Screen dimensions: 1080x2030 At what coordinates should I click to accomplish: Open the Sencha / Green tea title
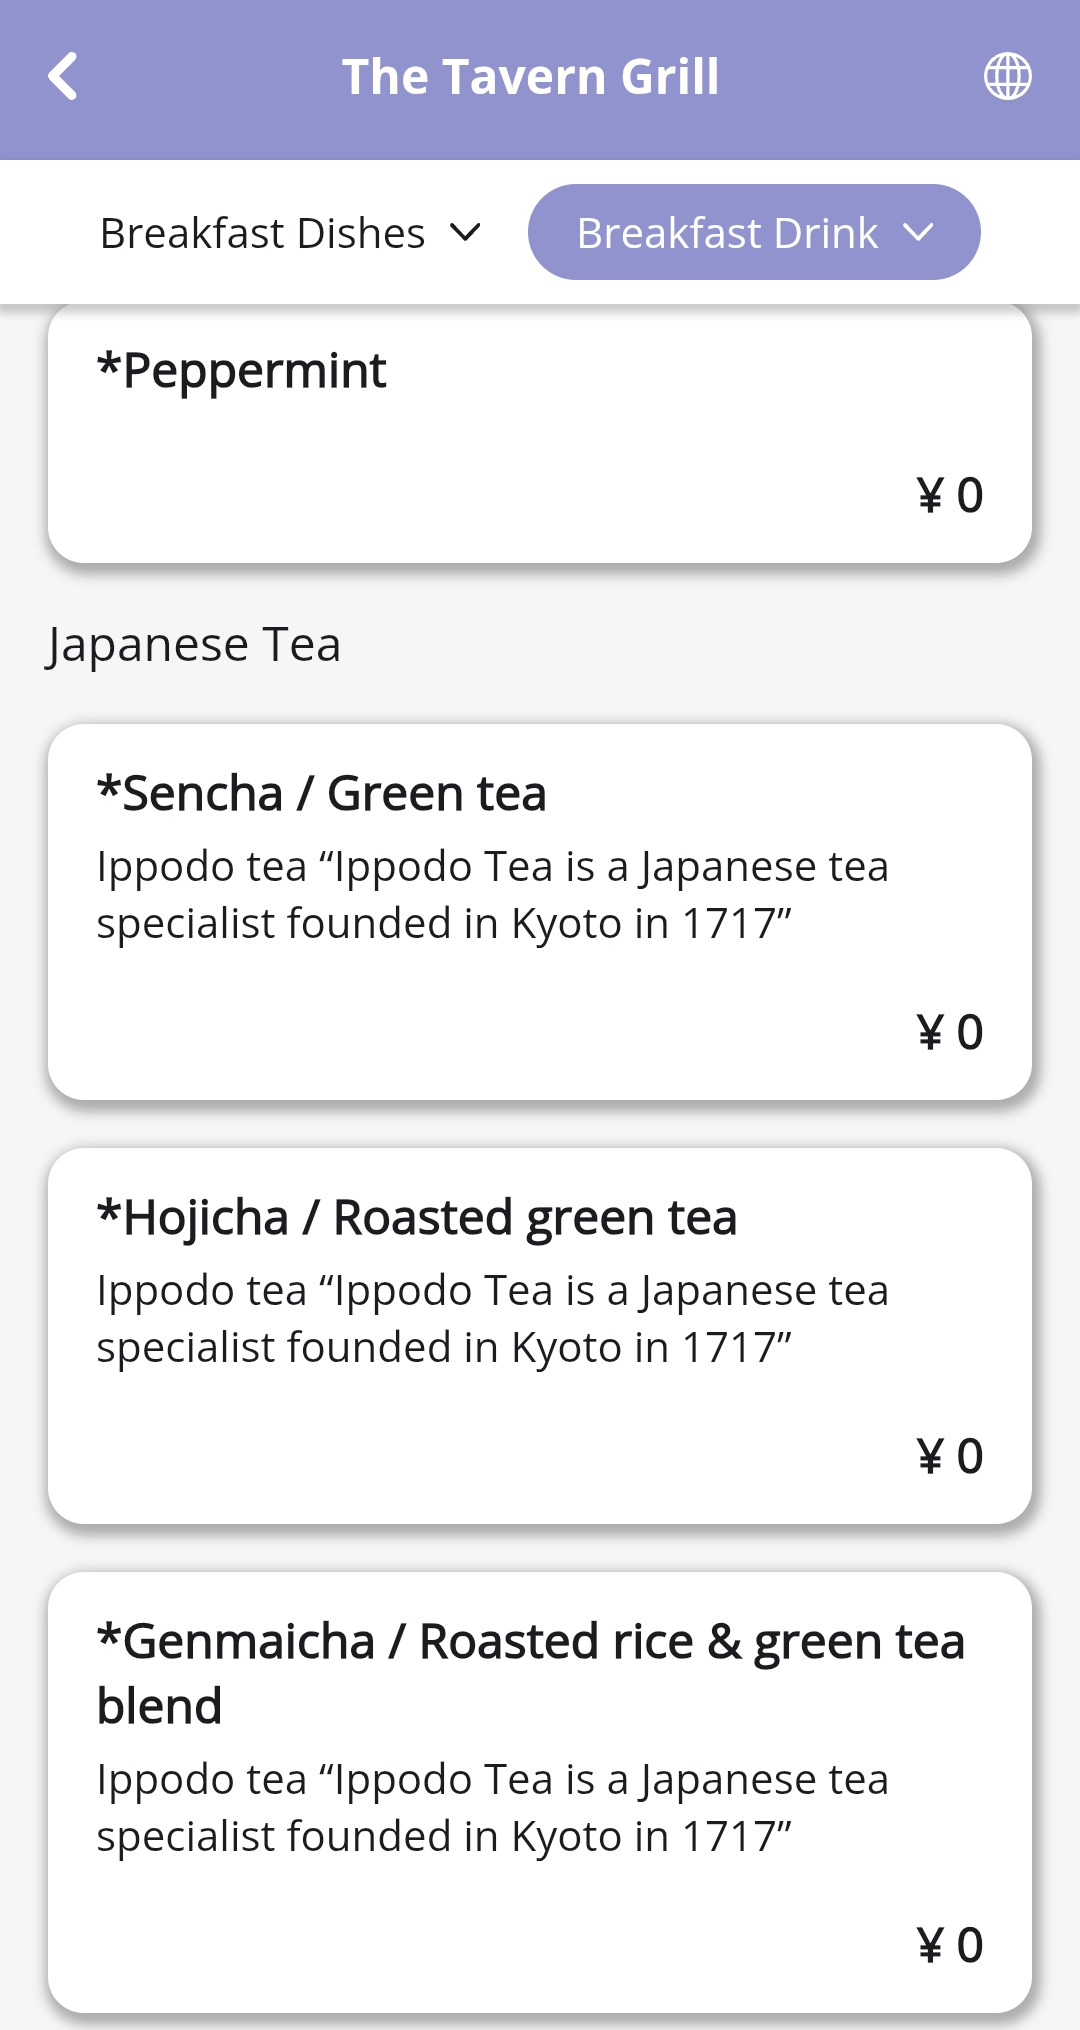tap(322, 794)
